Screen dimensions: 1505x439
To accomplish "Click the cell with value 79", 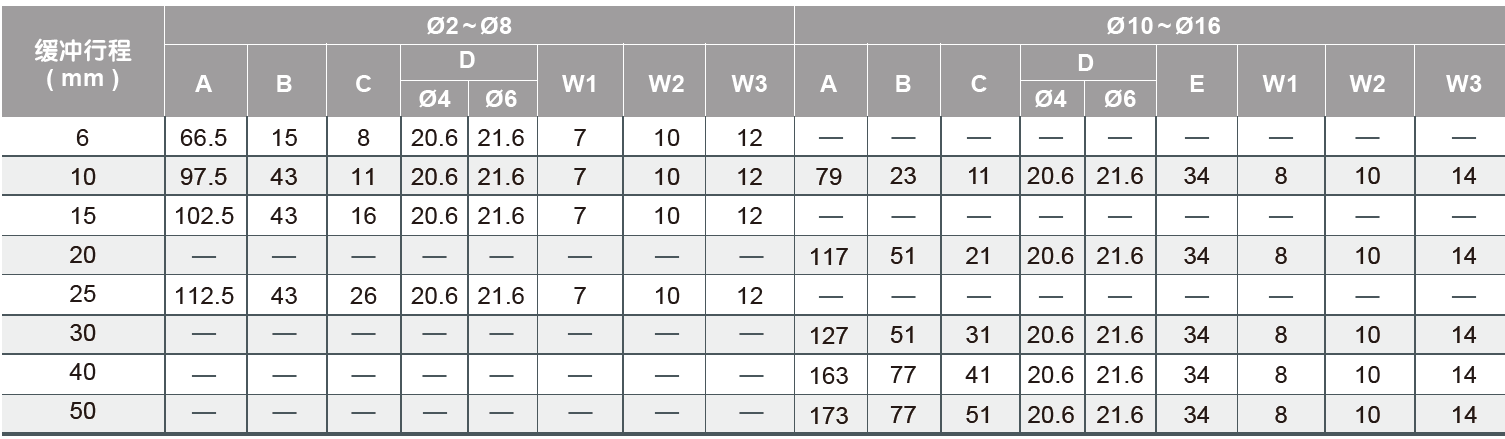I will (828, 177).
